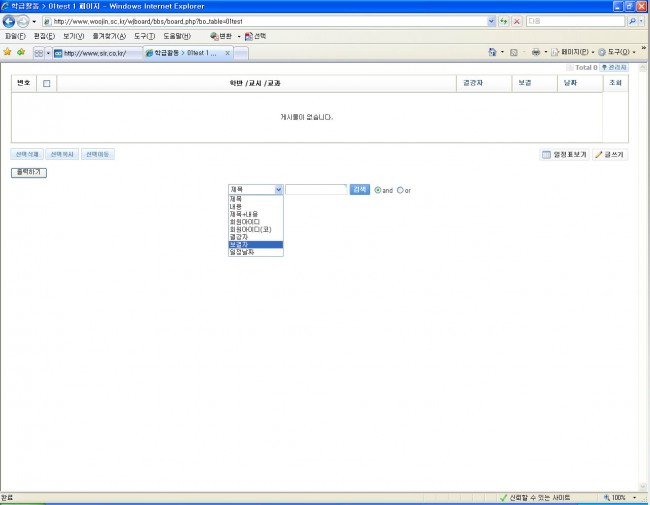Screen dimensions: 650x505
Task: Choose 결강자 option in dropdown list
Action: point(256,237)
